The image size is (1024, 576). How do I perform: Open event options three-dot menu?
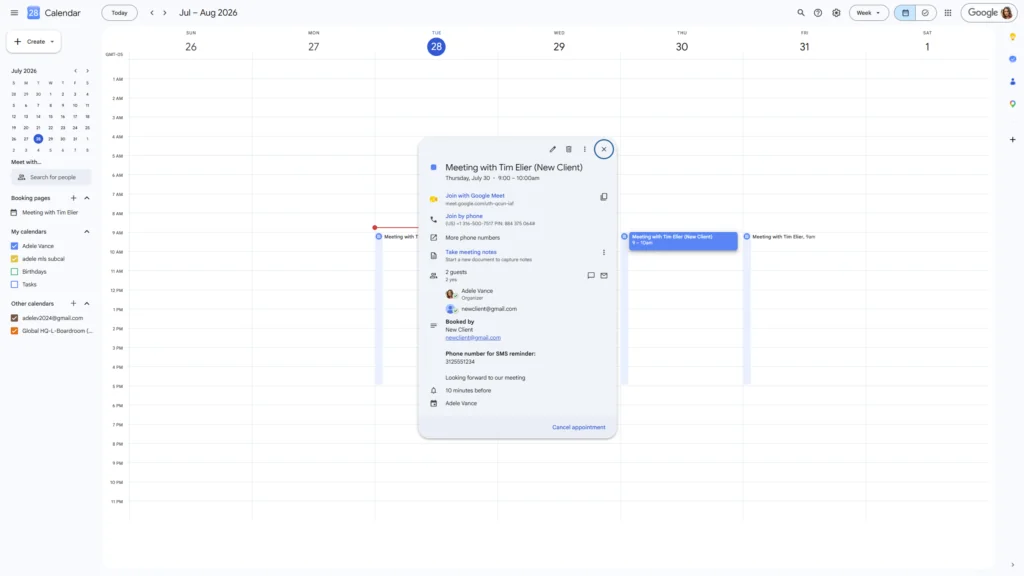[x=584, y=149]
